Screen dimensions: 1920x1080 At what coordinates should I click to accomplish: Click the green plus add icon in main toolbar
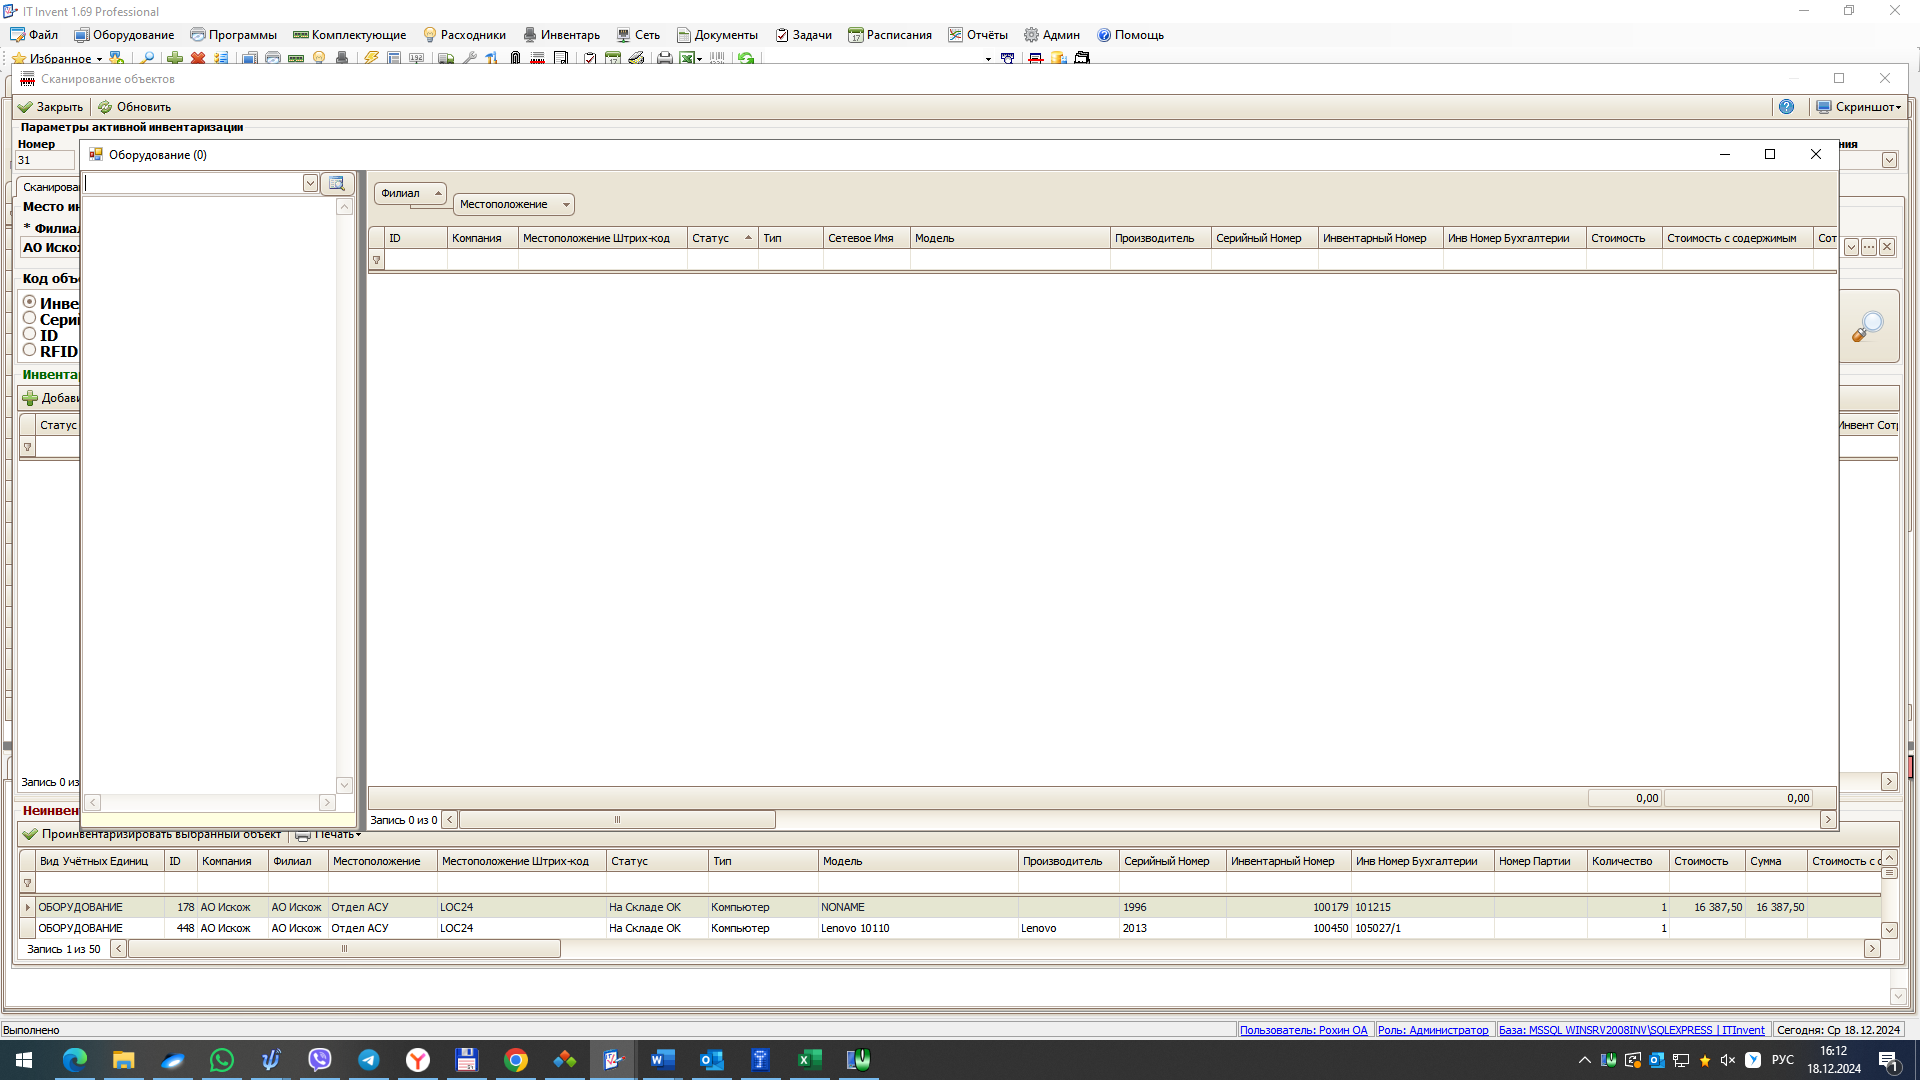tap(175, 58)
